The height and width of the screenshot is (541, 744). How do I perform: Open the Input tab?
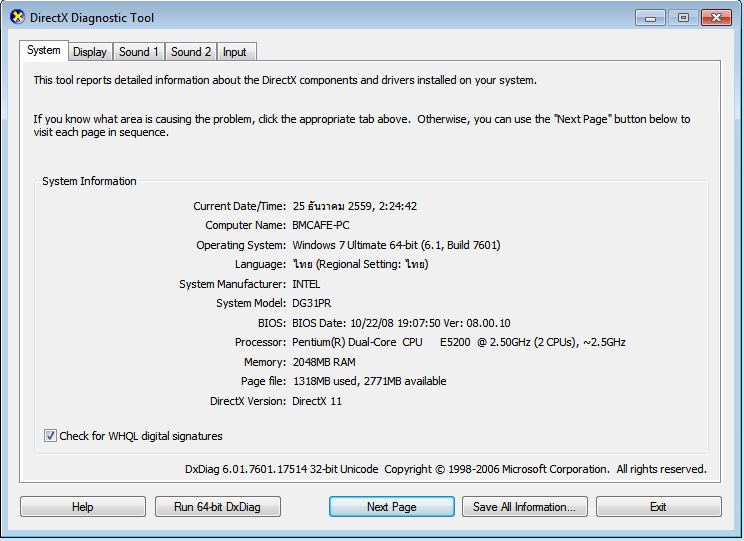click(x=235, y=52)
